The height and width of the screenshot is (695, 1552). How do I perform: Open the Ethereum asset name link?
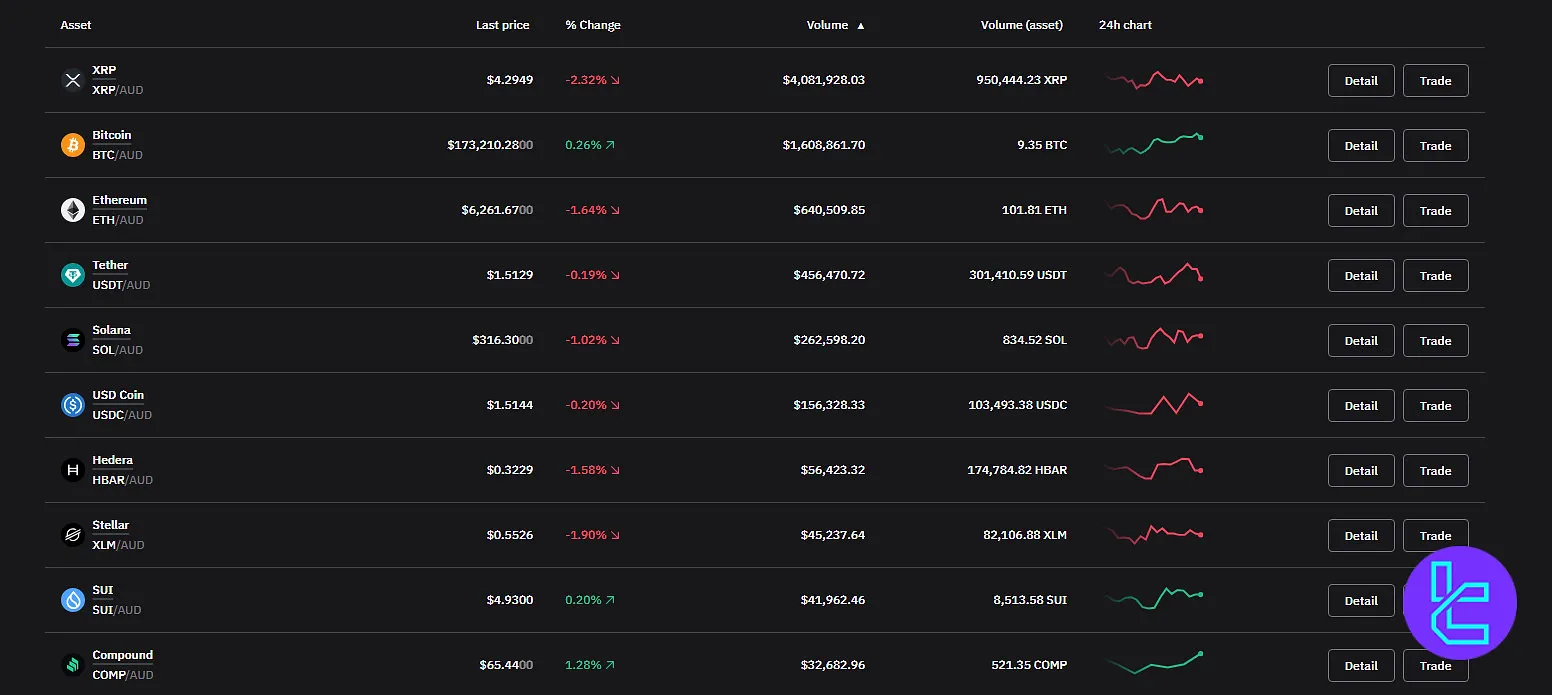tap(120, 199)
